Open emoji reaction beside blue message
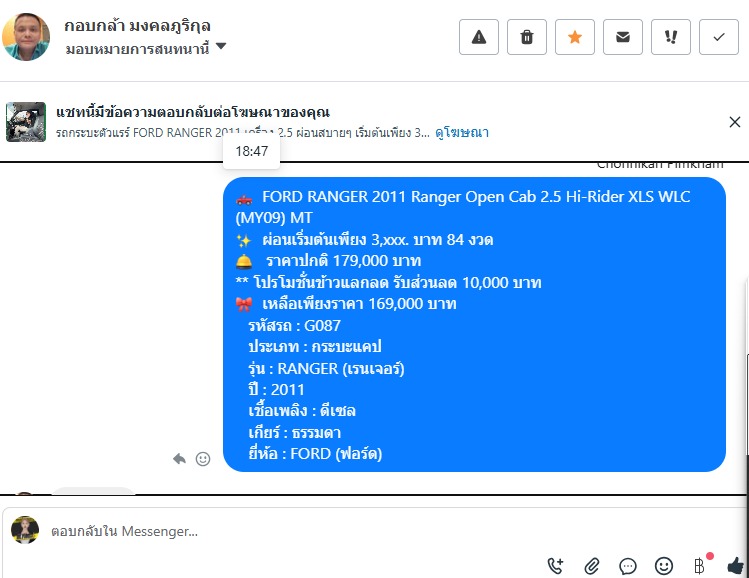The height and width of the screenshot is (578, 749). 203,459
